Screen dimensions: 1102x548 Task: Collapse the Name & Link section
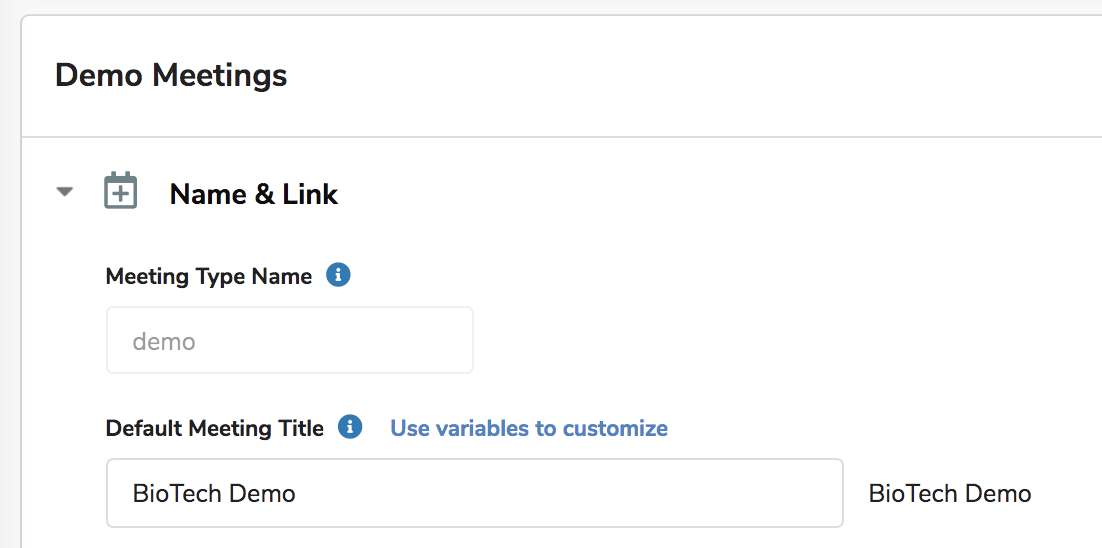[x=65, y=192]
